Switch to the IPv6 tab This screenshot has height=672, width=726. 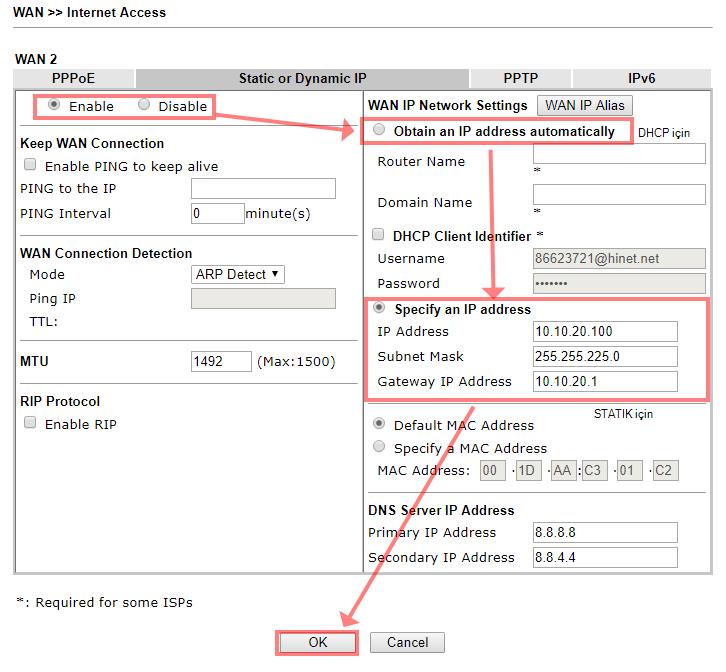641,79
